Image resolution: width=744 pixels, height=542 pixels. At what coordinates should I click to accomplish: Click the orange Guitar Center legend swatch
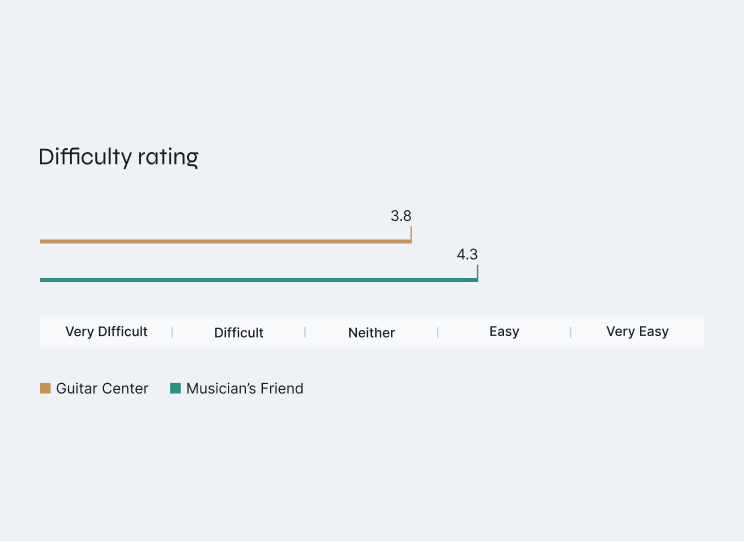45,389
